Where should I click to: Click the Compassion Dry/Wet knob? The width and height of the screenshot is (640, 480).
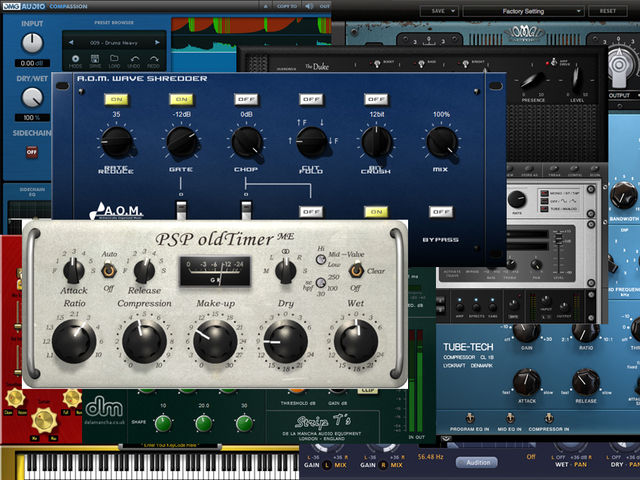[32, 98]
